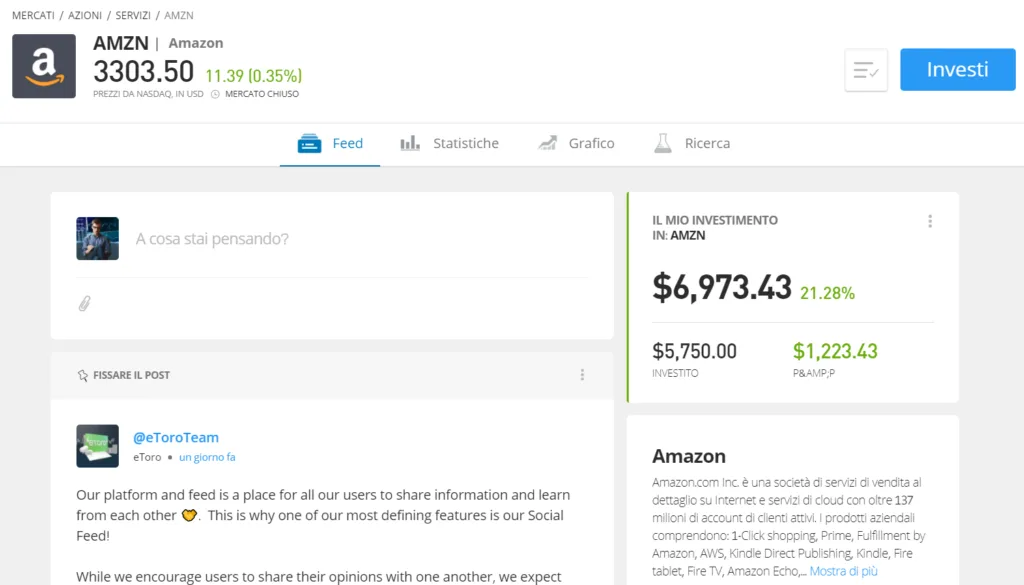Open the @eToroTeam profile link
The image size is (1024, 585).
(176, 437)
